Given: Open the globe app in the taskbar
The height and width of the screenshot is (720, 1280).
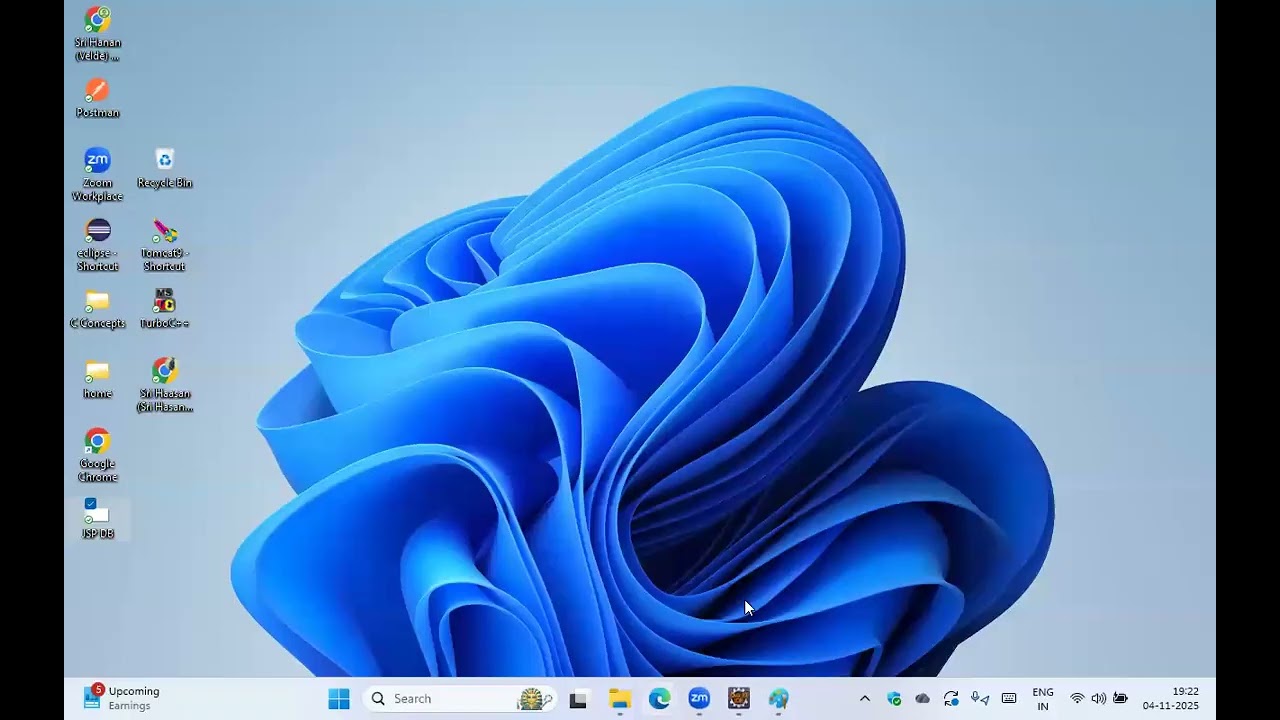Looking at the screenshot, I should (779, 699).
